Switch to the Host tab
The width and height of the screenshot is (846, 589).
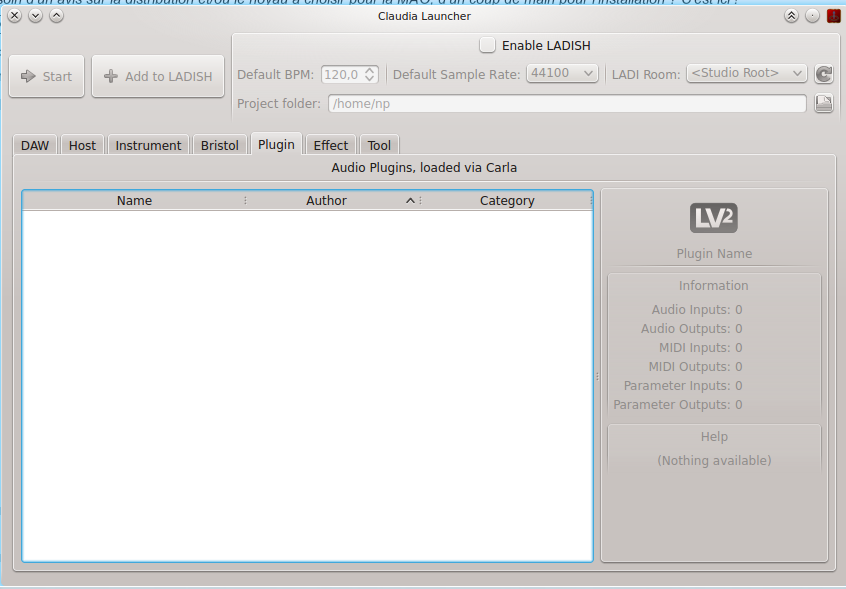83,145
